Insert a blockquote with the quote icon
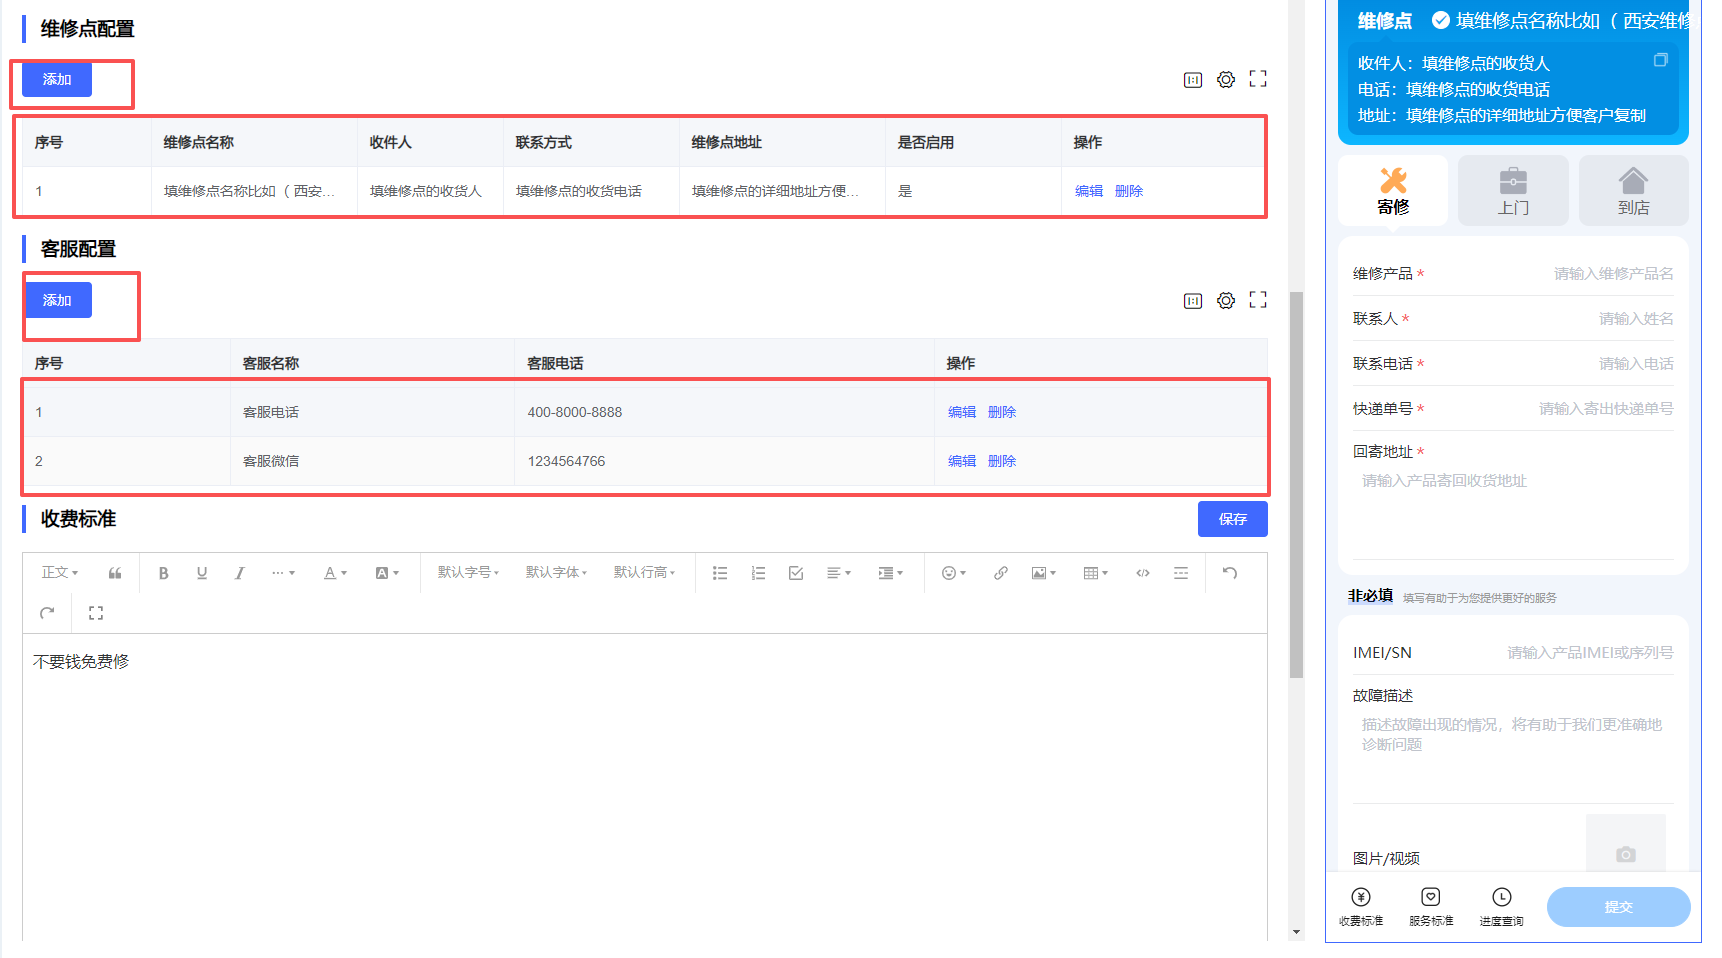This screenshot has width=1722, height=958. (x=115, y=573)
